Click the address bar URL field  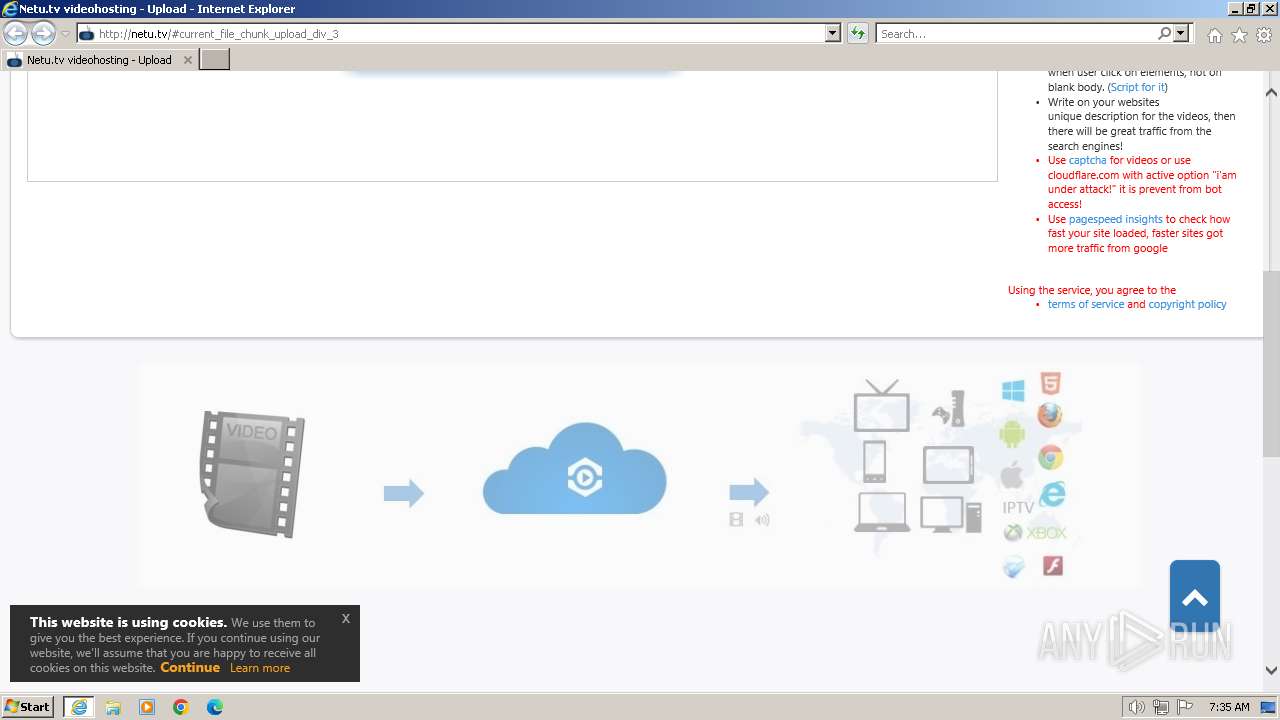[450, 34]
